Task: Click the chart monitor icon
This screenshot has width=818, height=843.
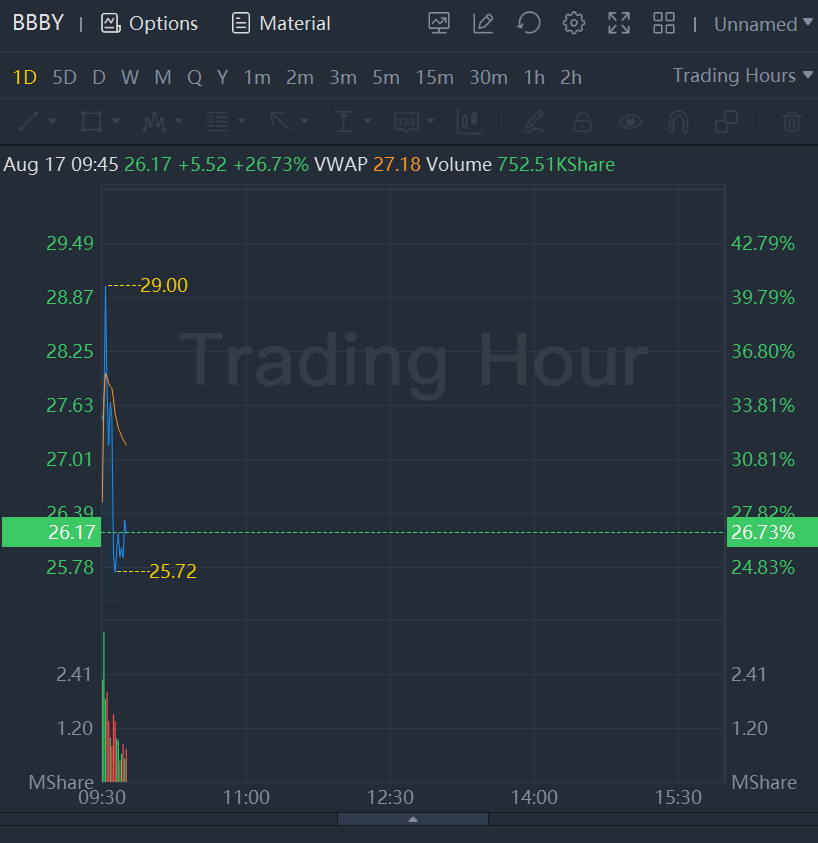Action: click(x=439, y=23)
